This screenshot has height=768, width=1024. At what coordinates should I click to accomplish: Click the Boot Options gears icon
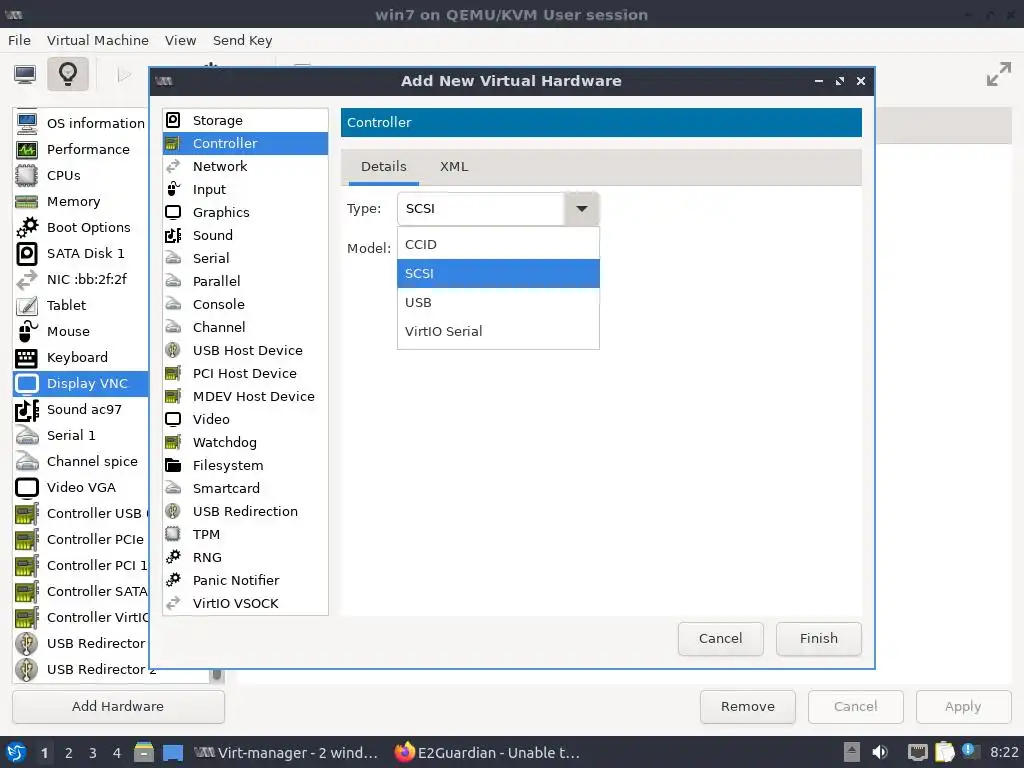click(x=27, y=227)
